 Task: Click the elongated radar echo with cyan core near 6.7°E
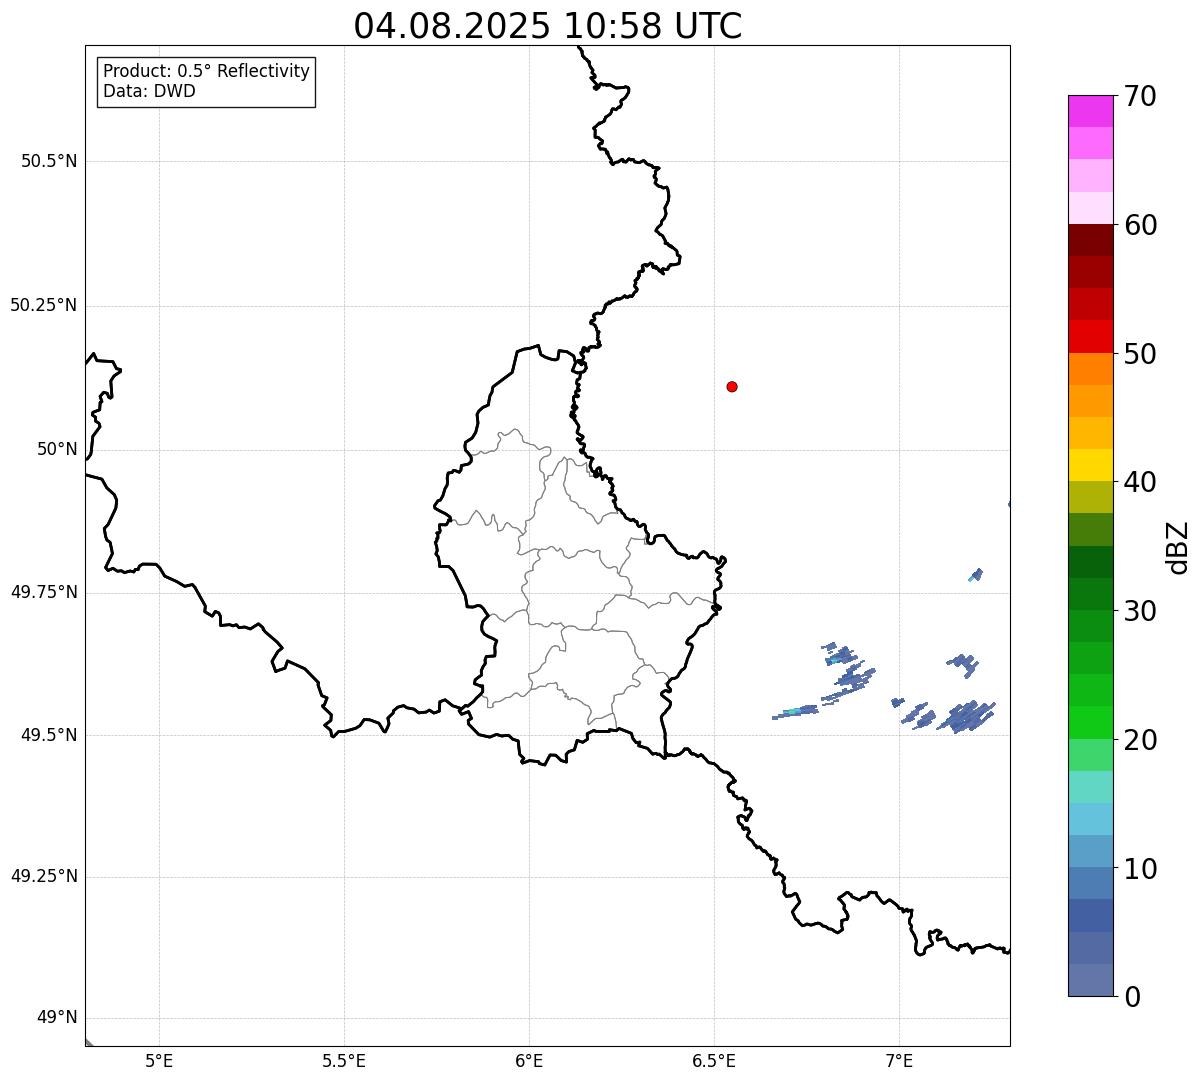tap(795, 712)
